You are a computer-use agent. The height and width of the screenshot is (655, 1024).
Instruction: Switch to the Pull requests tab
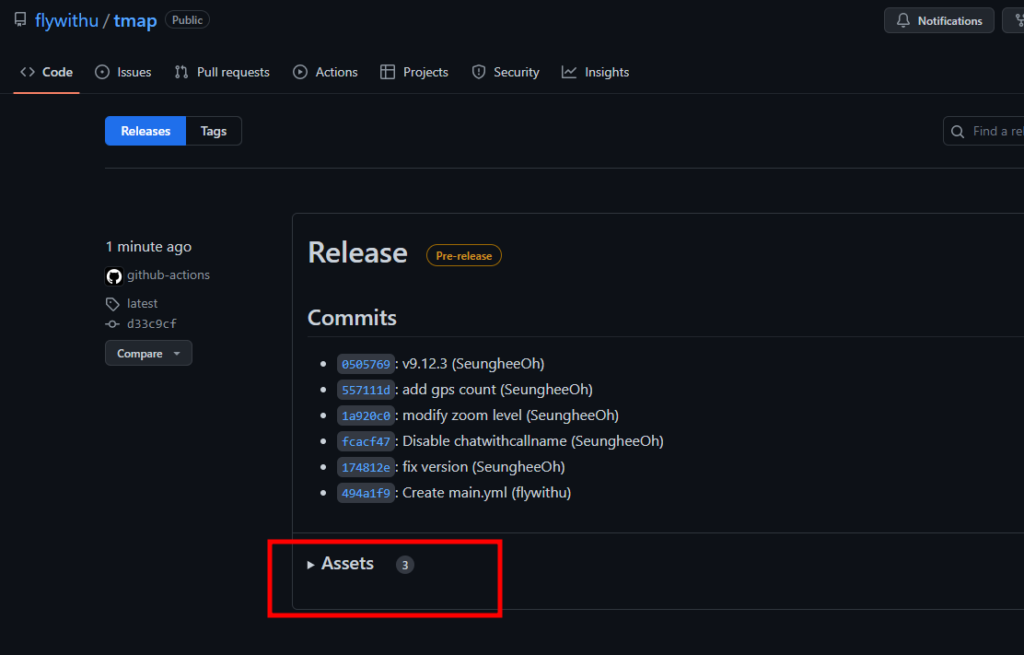click(222, 72)
